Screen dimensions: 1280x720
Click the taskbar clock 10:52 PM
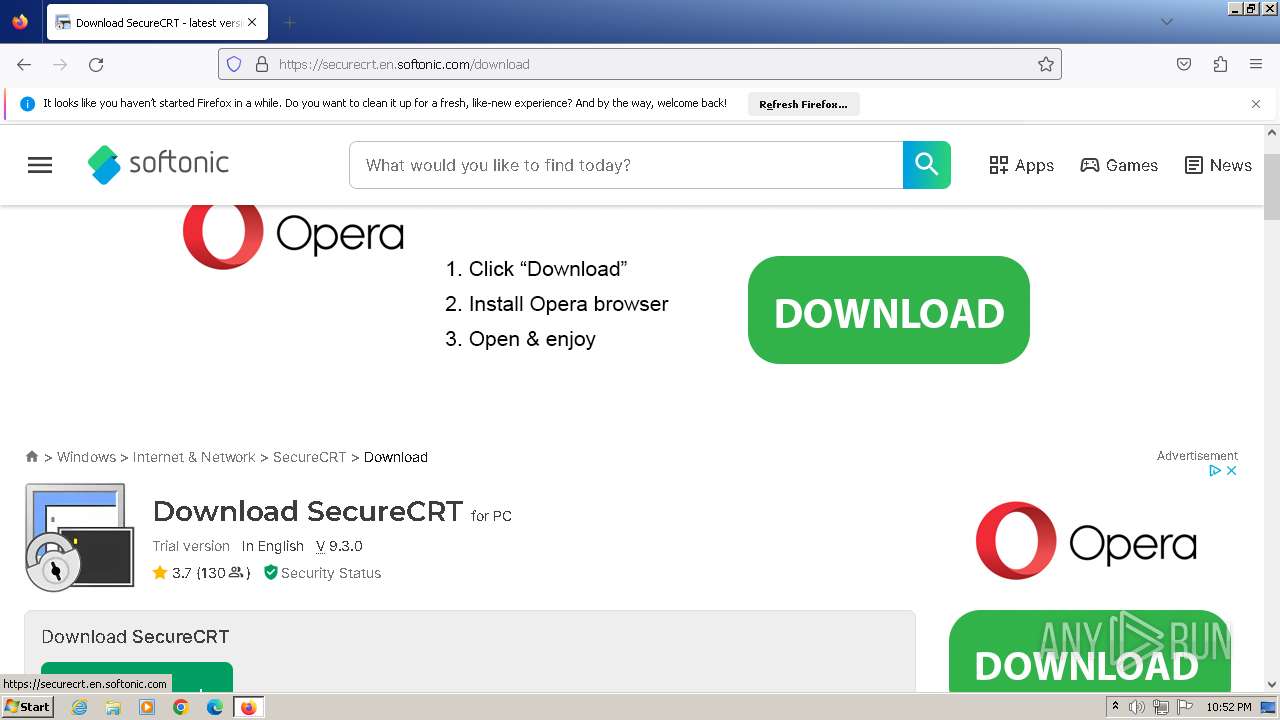(1229, 707)
